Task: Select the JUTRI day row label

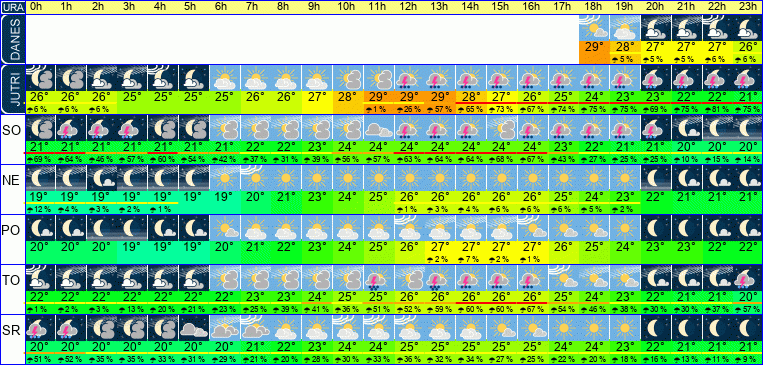Action: (x=12, y=90)
